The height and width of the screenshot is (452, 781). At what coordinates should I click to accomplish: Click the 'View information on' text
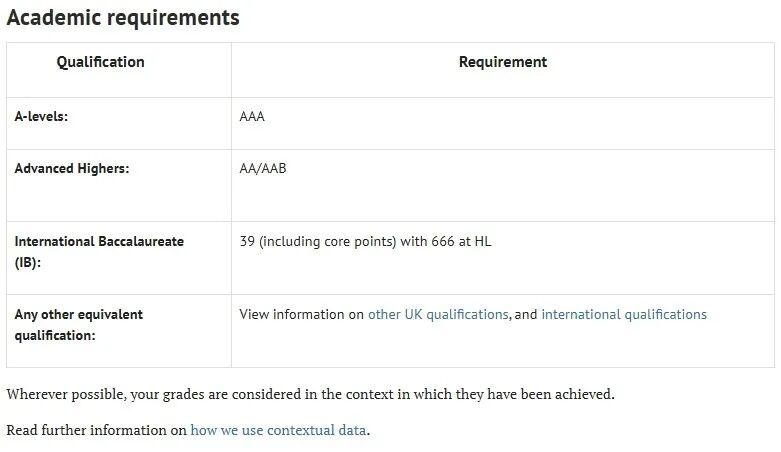click(301, 314)
